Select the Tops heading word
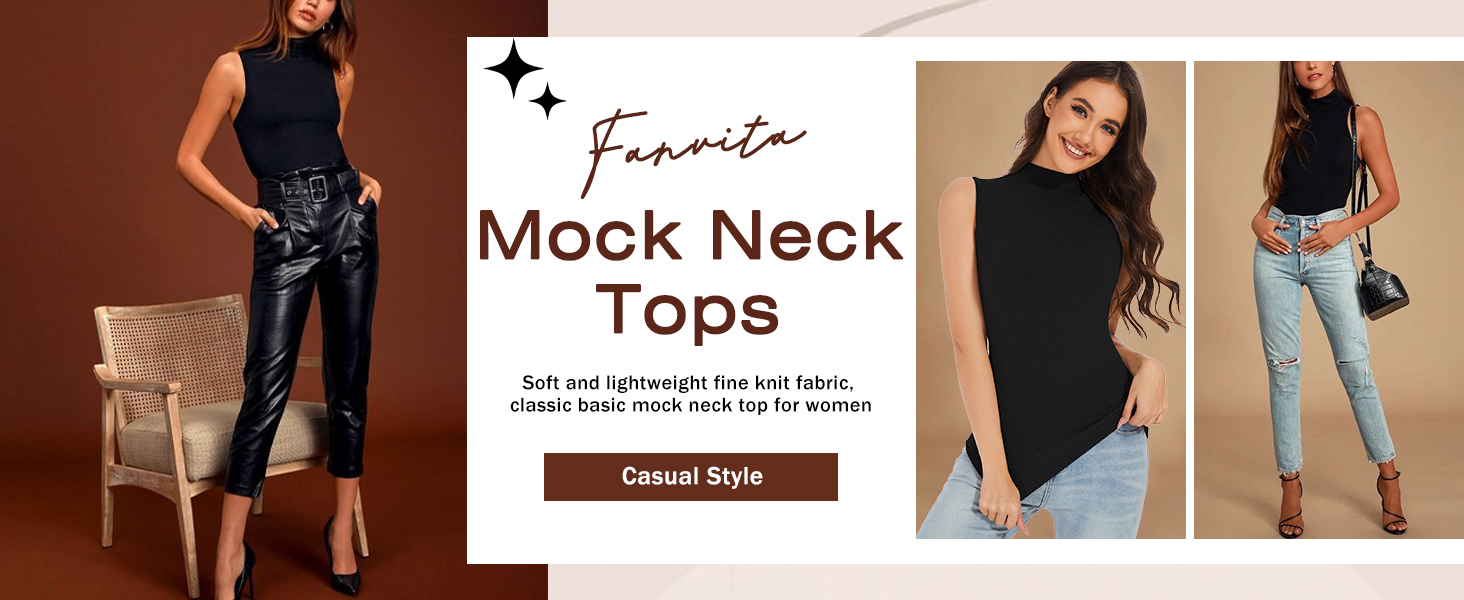The image size is (1464, 600). pos(689,310)
